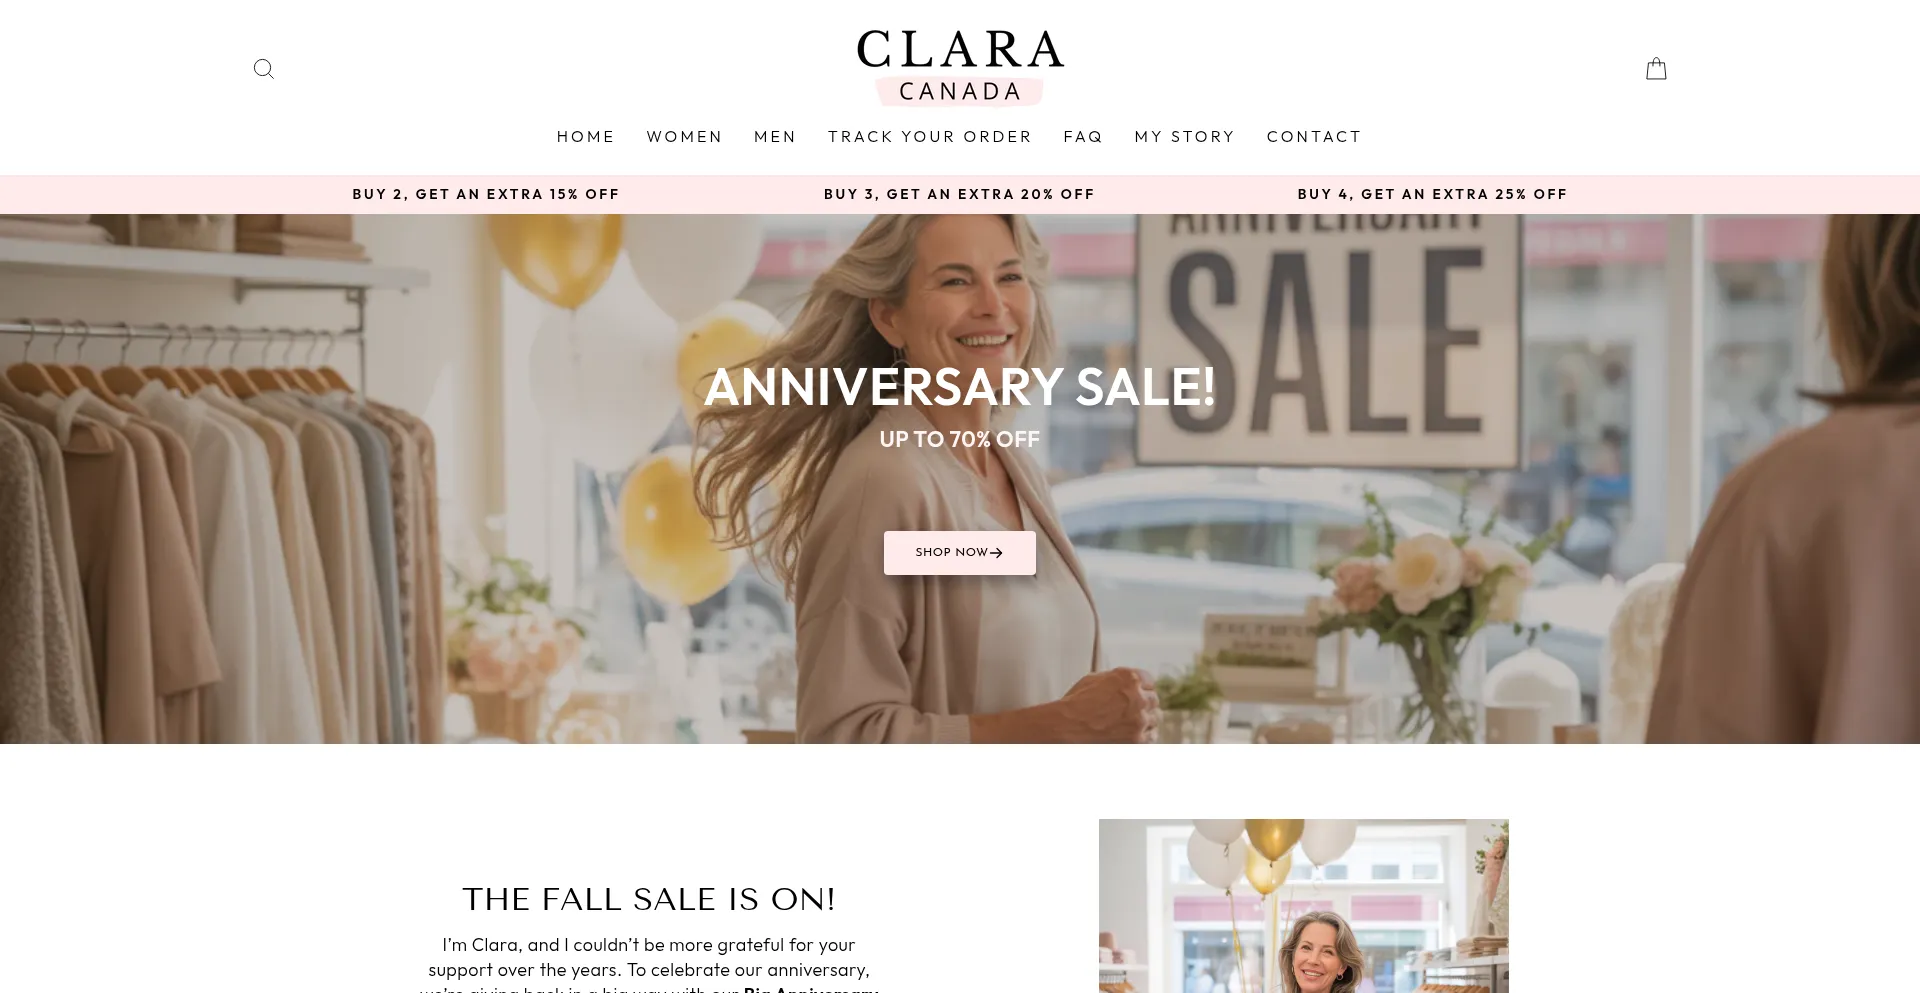Click the arrow on Shop Now button
The image size is (1920, 993).
[996, 553]
